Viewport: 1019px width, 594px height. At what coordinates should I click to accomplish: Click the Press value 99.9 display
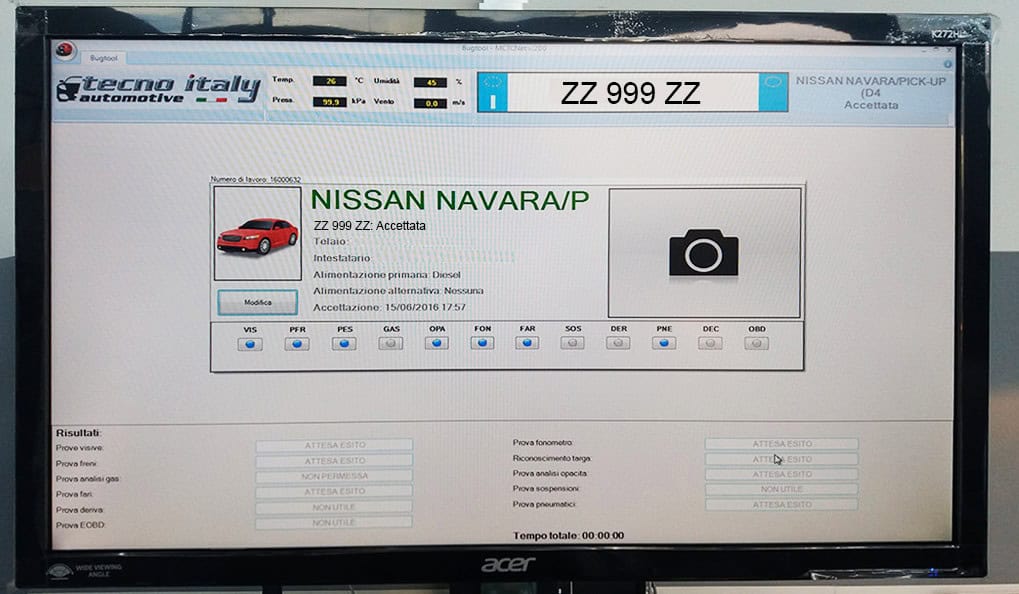coord(329,102)
